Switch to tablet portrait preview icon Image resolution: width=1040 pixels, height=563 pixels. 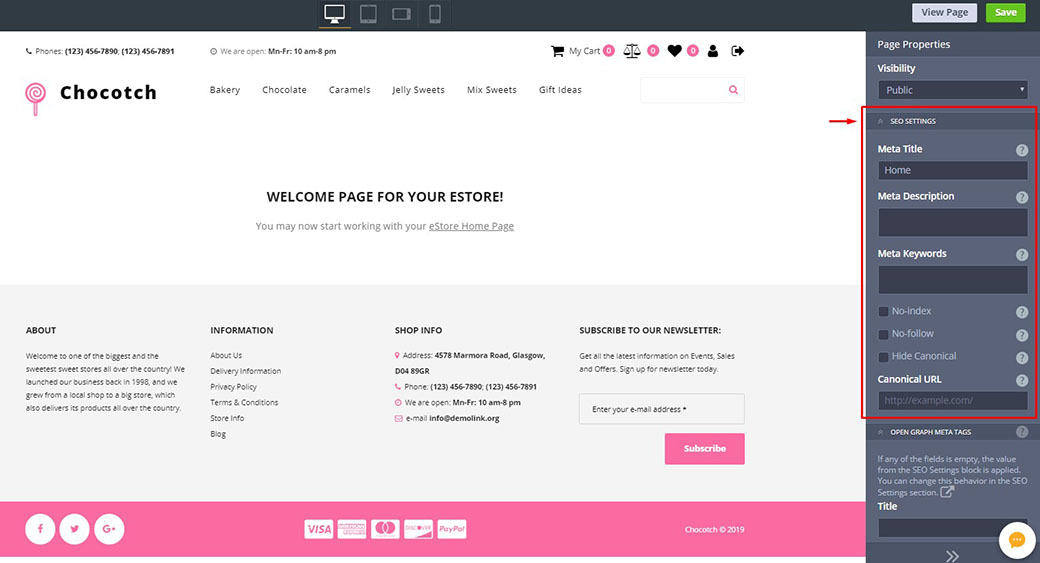point(368,13)
